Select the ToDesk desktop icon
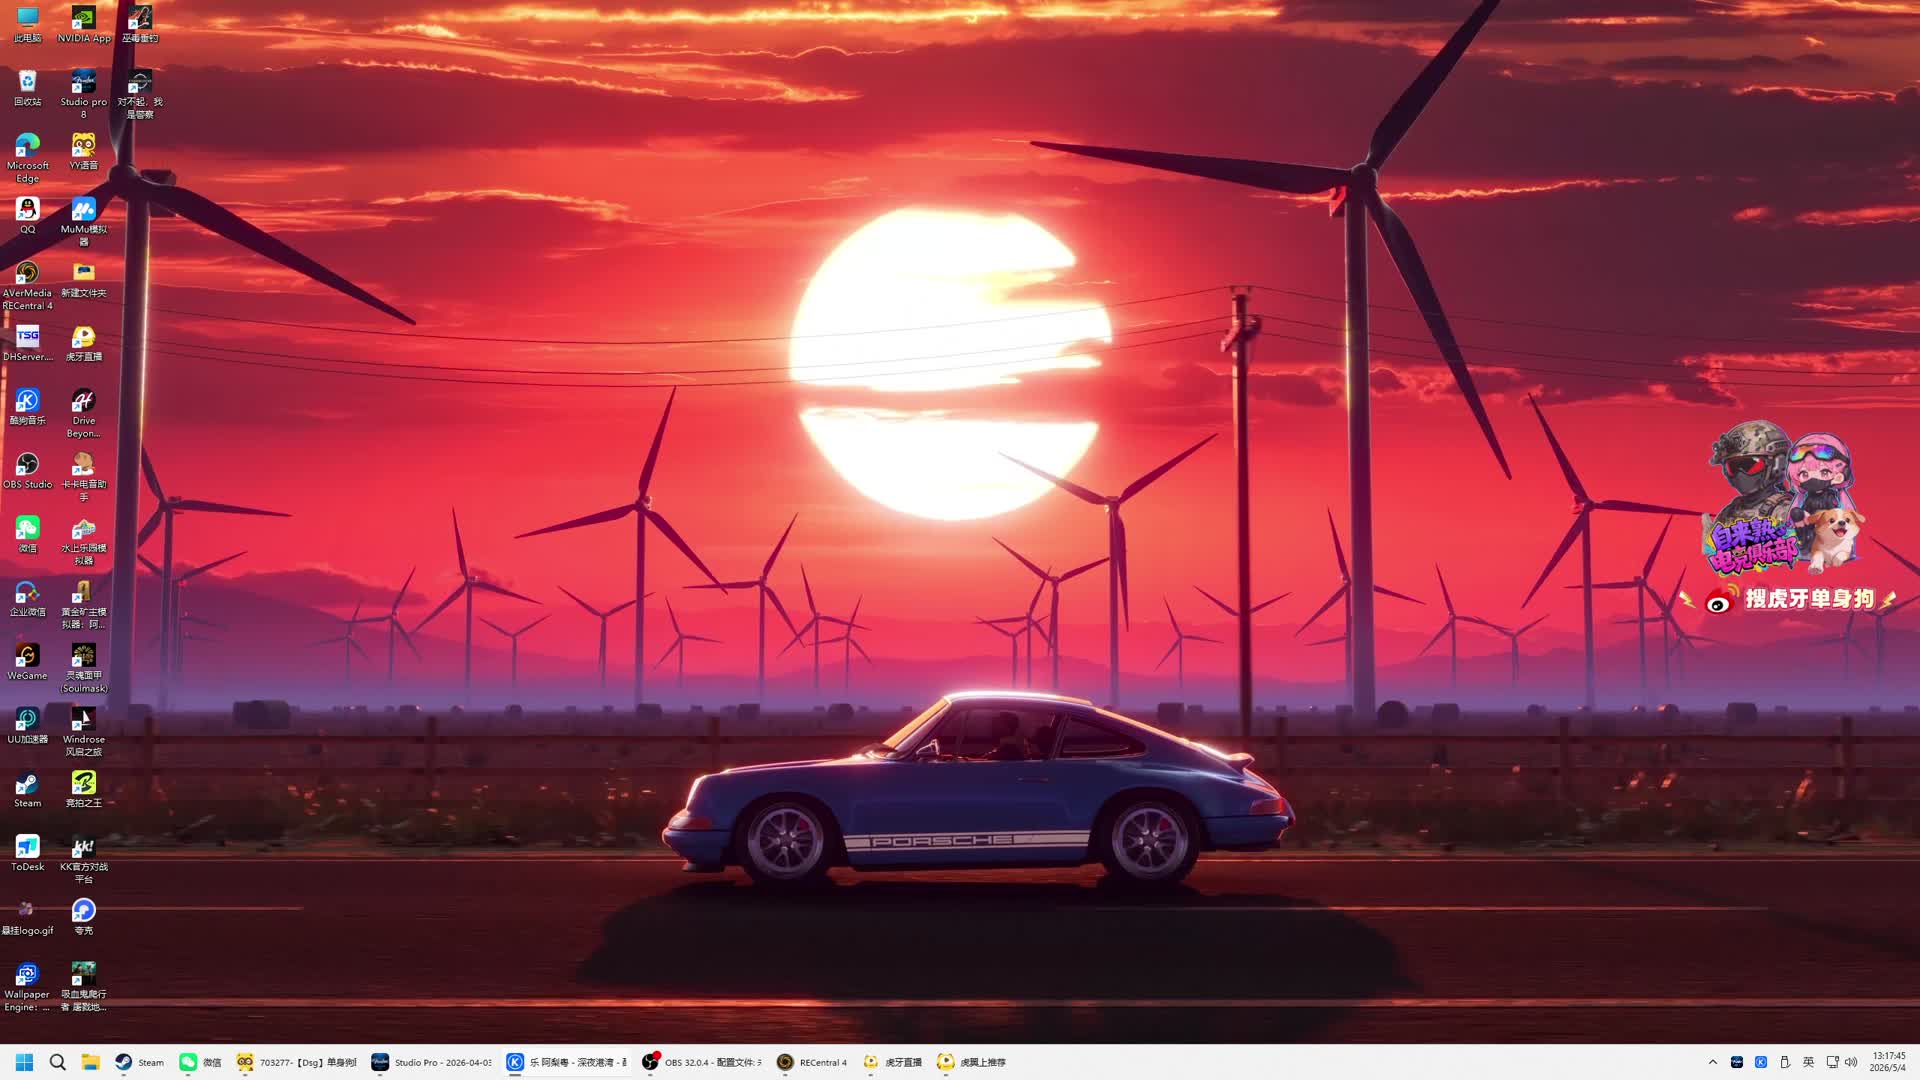The image size is (1920, 1080). [x=27, y=855]
